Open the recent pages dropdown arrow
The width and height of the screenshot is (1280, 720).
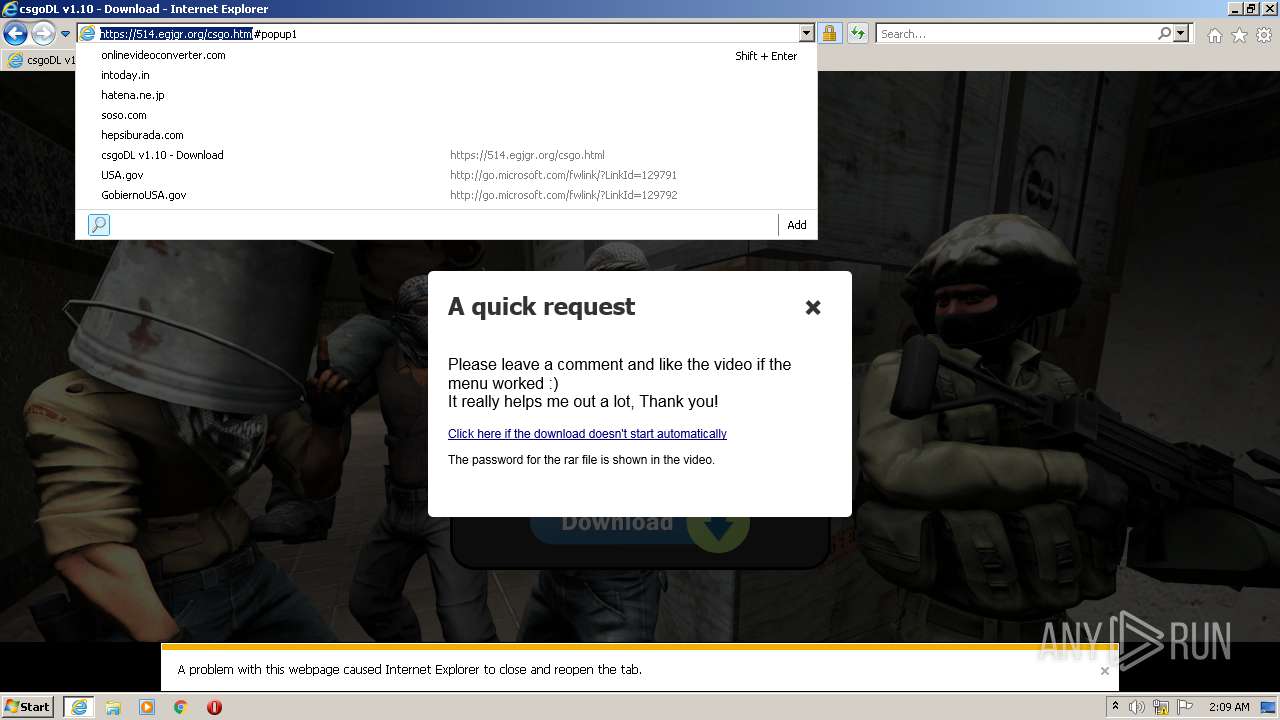(65, 34)
